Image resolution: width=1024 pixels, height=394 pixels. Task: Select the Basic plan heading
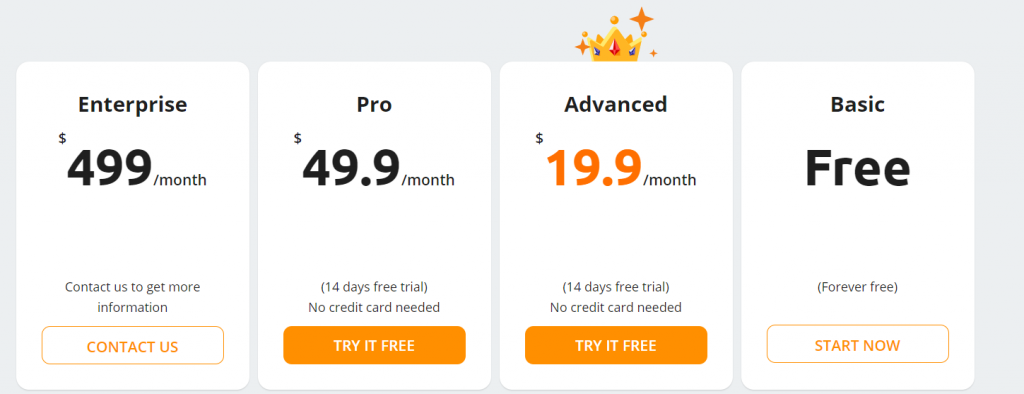857,105
